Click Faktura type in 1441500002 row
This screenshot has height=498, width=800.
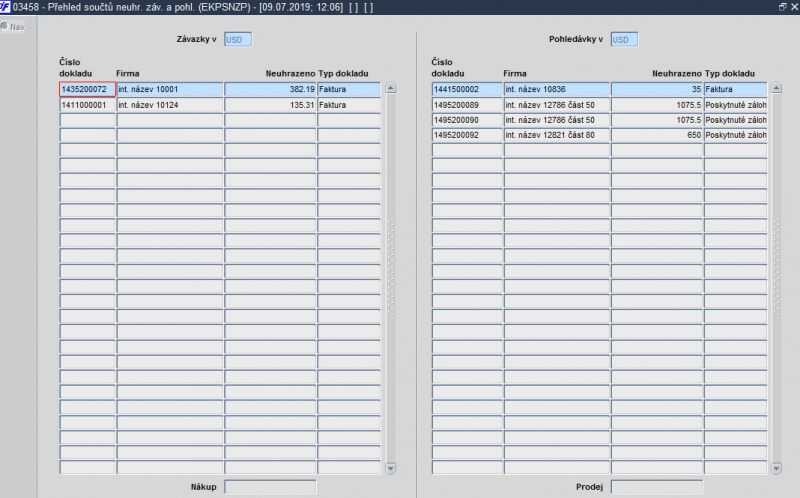point(735,89)
